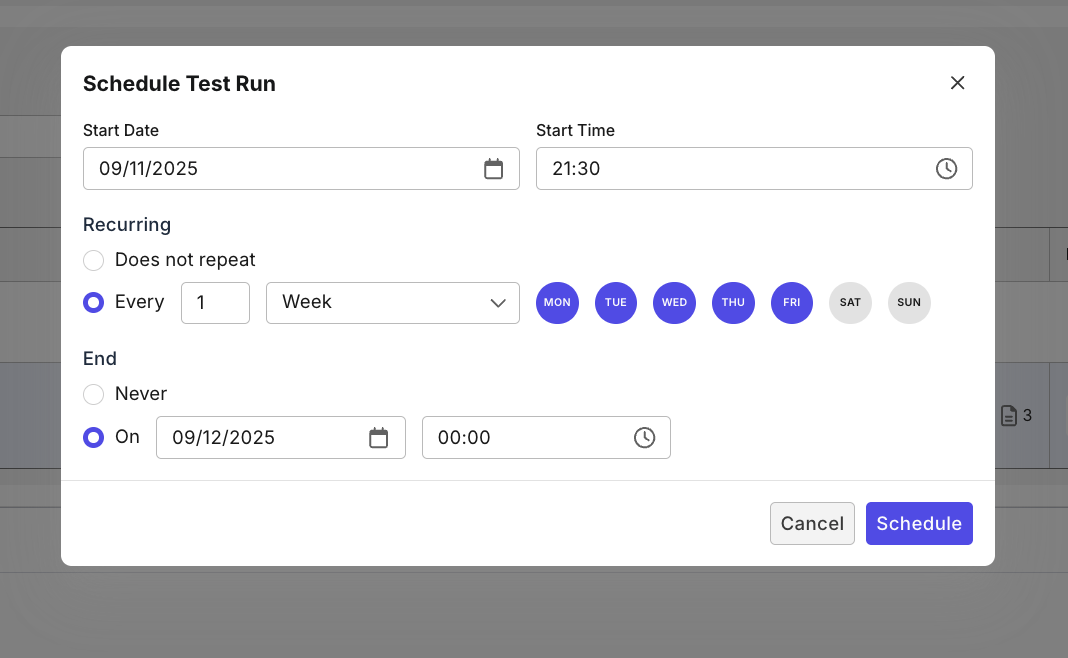
Task: Click the Start Time clock icon
Action: 946,169
